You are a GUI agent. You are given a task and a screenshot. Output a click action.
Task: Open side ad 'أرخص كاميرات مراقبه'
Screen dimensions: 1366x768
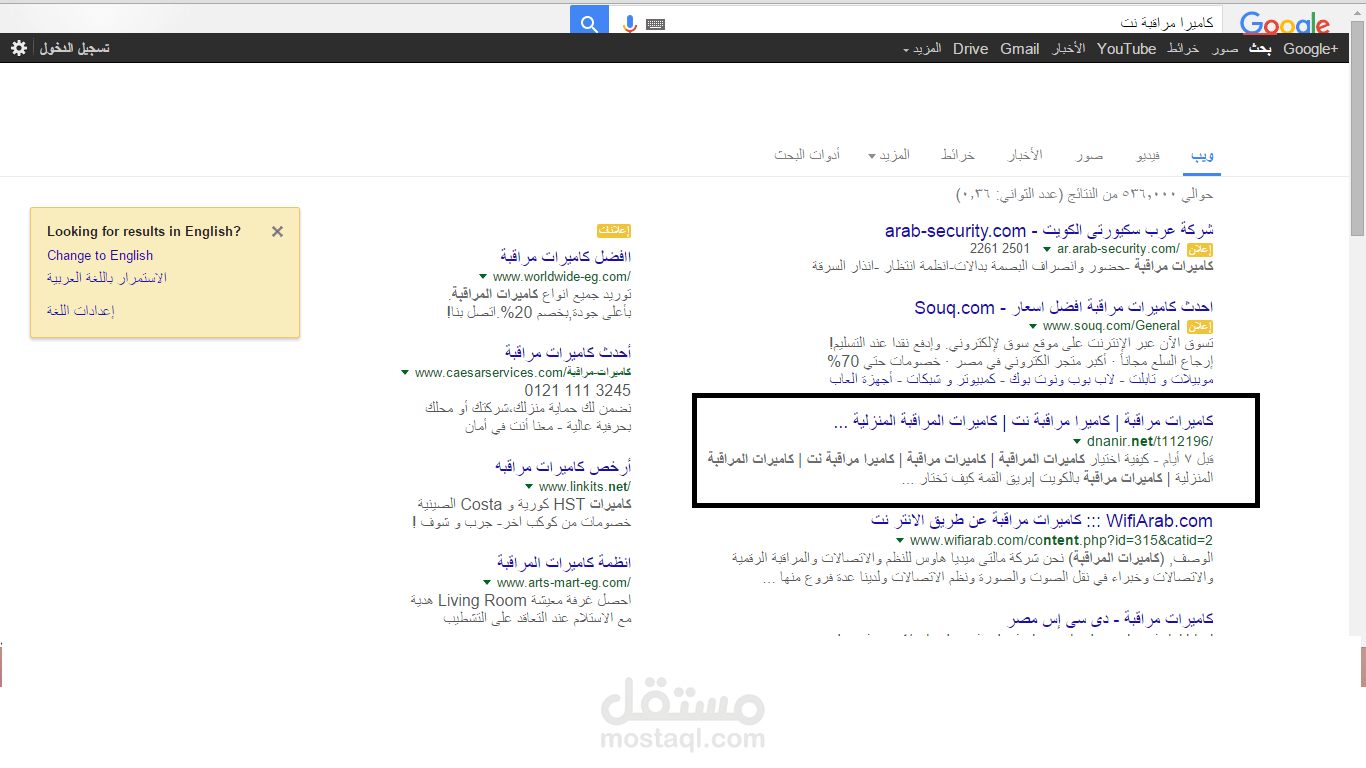[x=563, y=467]
